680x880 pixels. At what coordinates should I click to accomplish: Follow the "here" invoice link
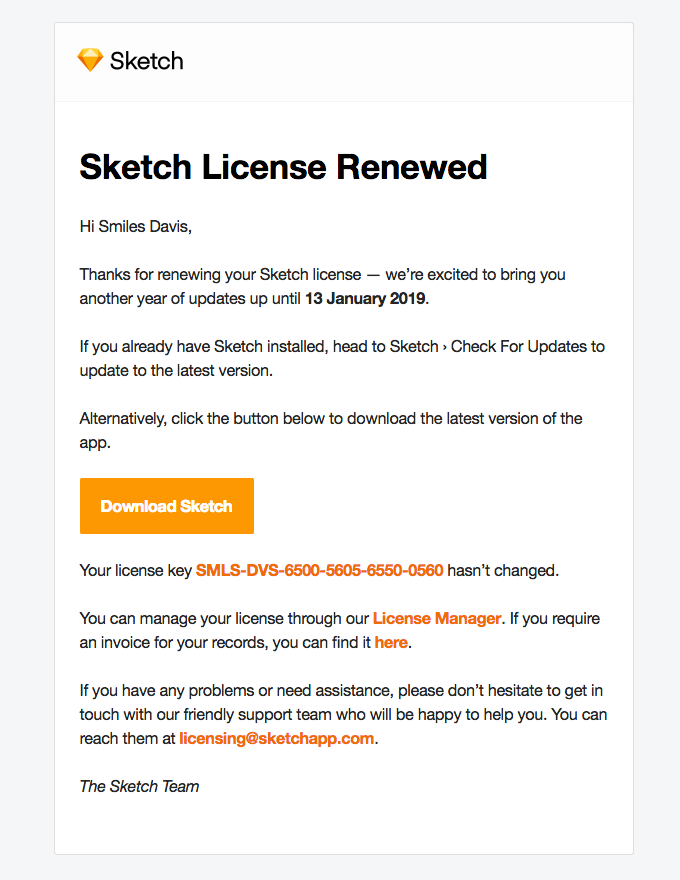coord(391,642)
